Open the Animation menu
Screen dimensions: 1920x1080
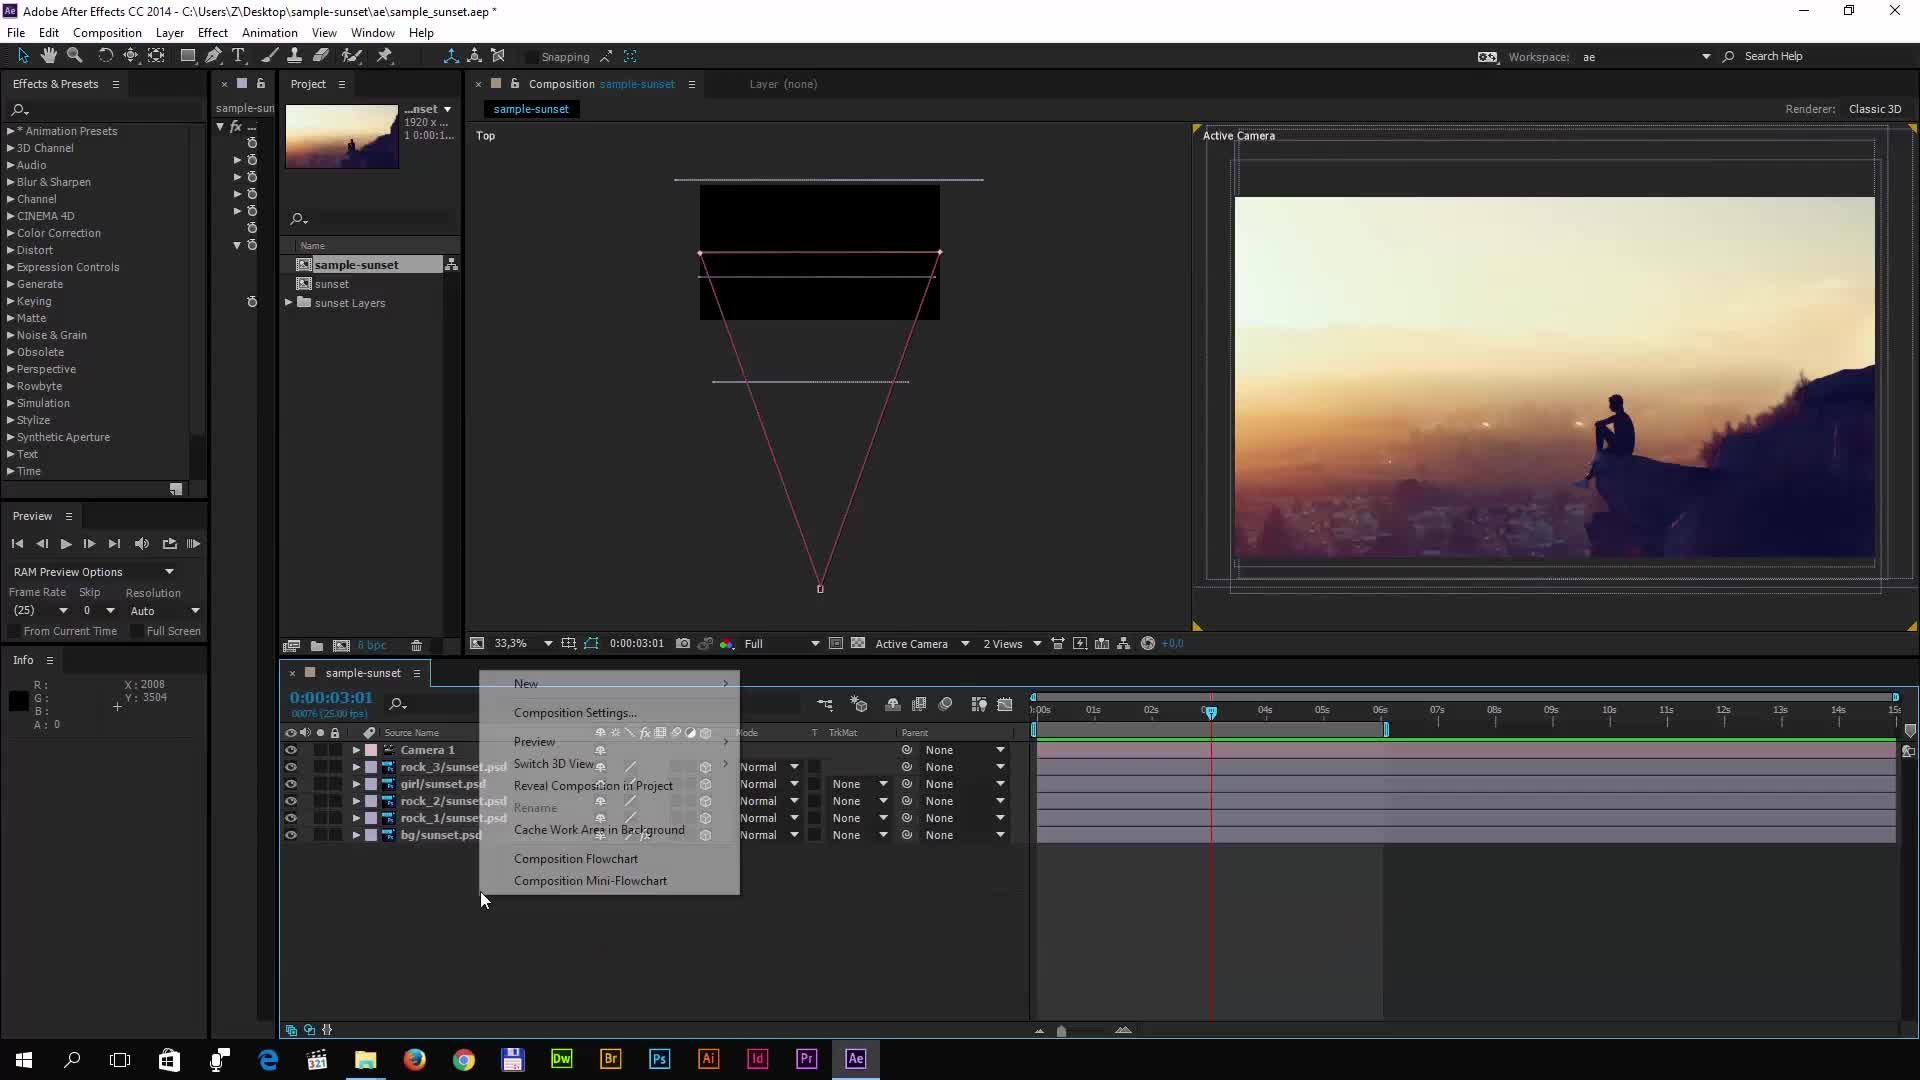[x=269, y=33]
